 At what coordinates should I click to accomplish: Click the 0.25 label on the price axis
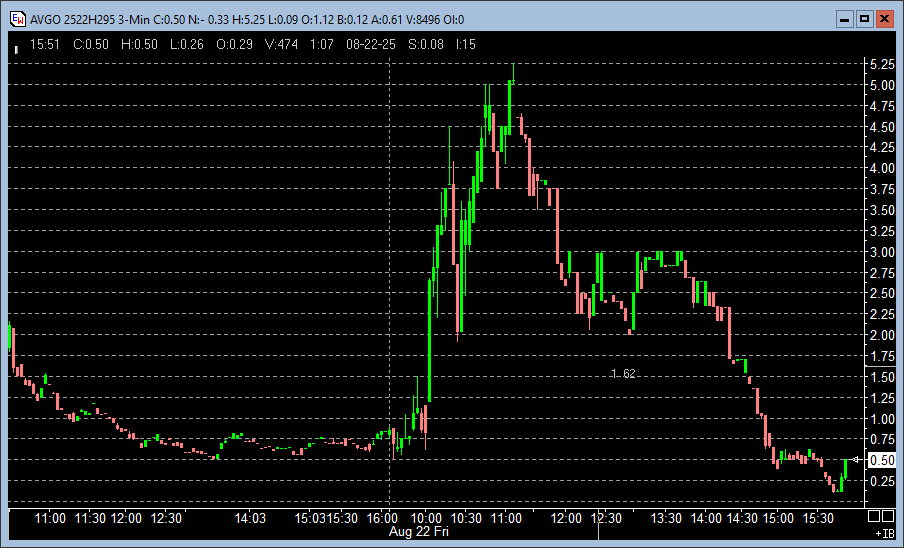pyautogui.click(x=883, y=481)
